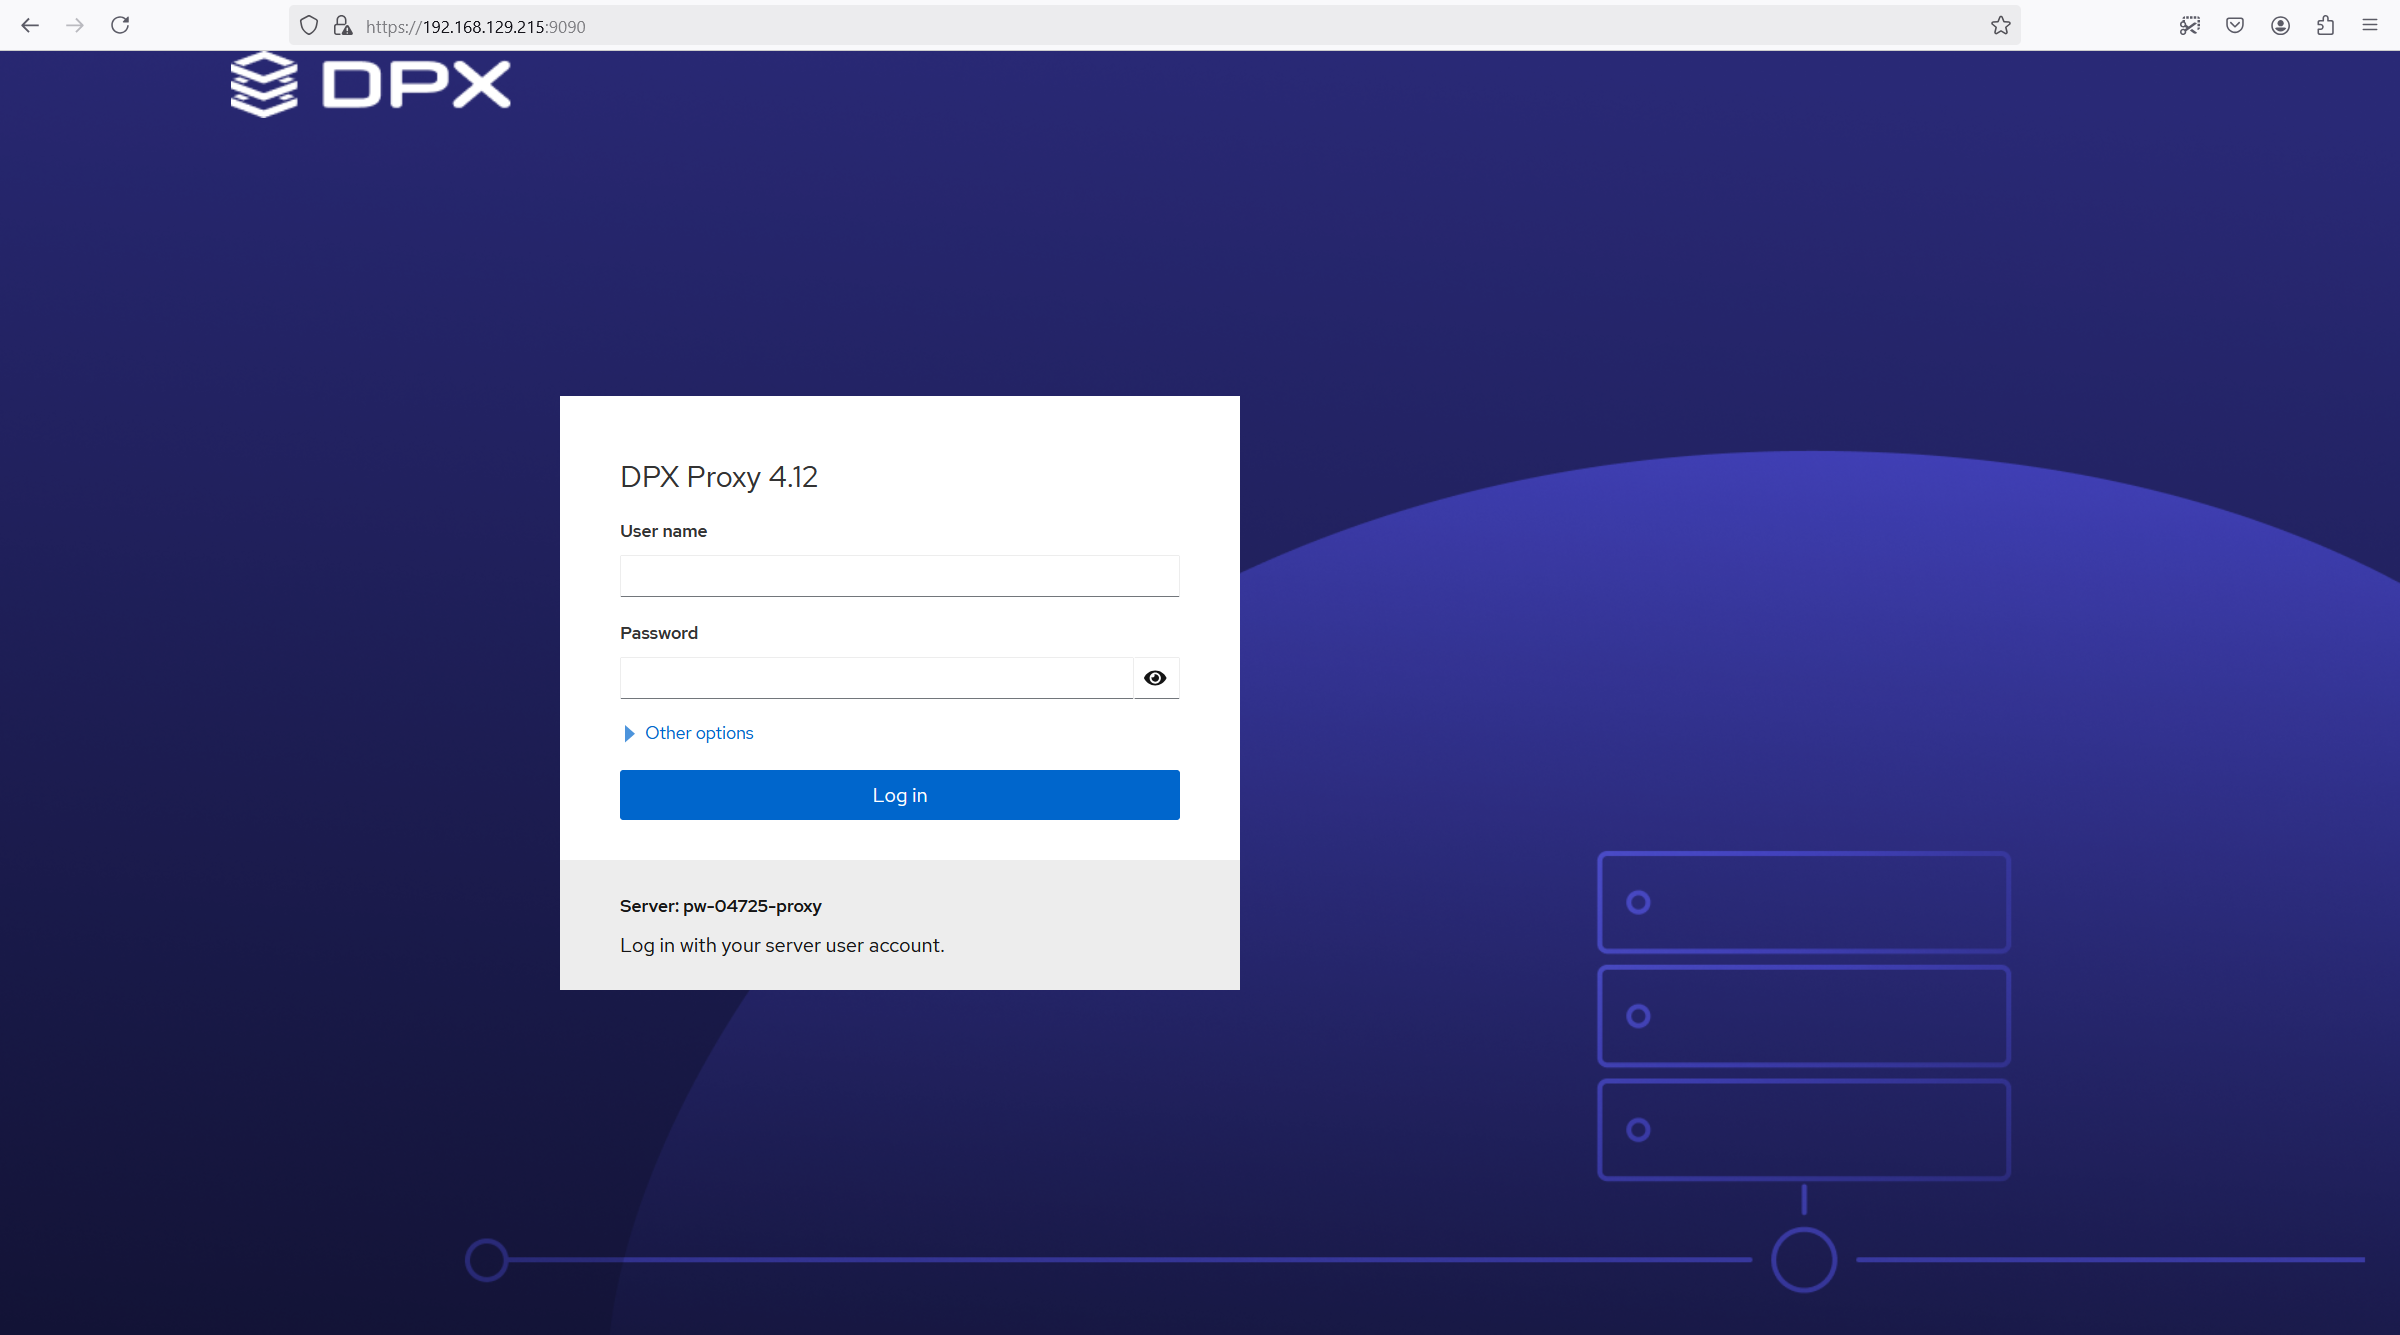Focus the User name field
Screen dimensions: 2400x1335
[899, 576]
